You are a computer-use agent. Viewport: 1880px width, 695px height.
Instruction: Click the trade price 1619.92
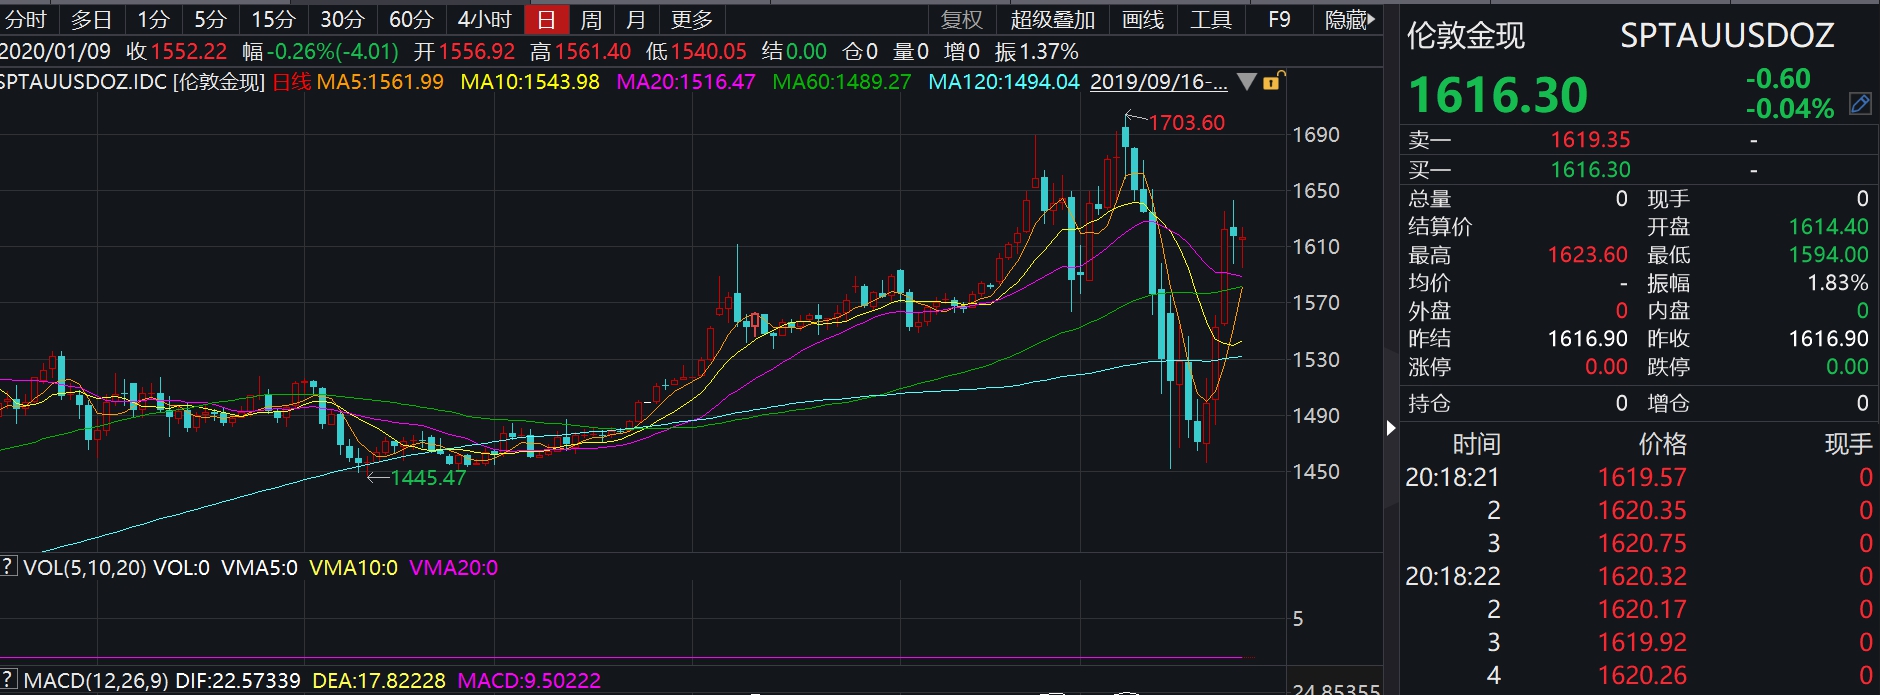click(x=1642, y=643)
